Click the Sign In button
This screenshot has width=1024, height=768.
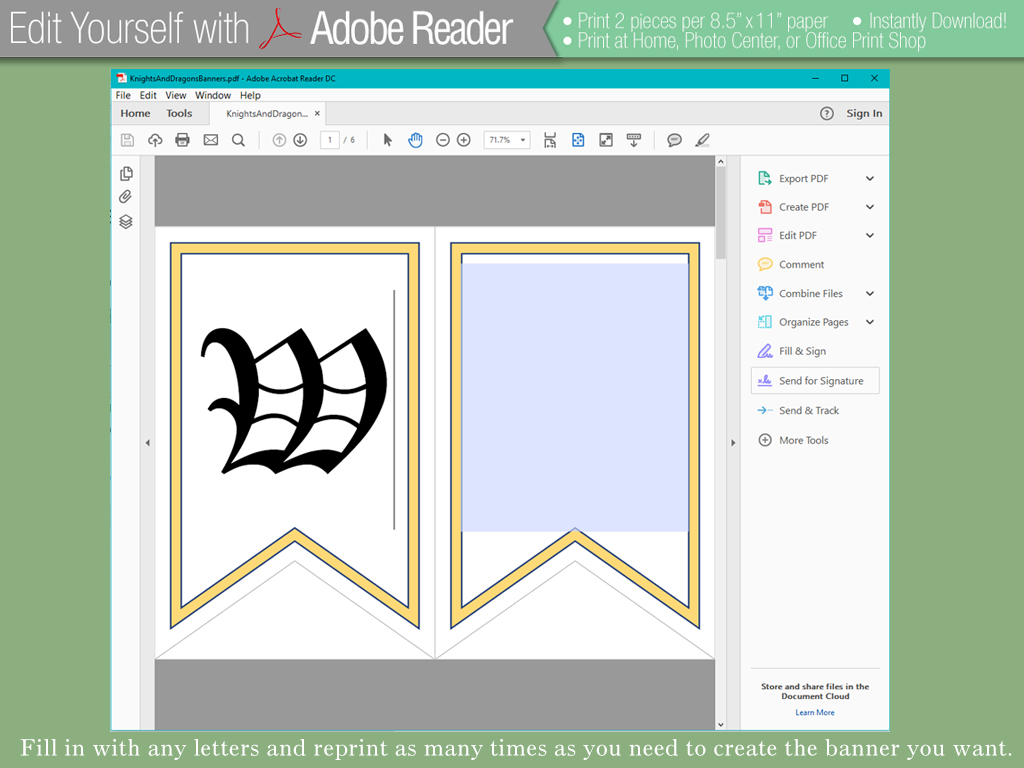click(x=864, y=114)
